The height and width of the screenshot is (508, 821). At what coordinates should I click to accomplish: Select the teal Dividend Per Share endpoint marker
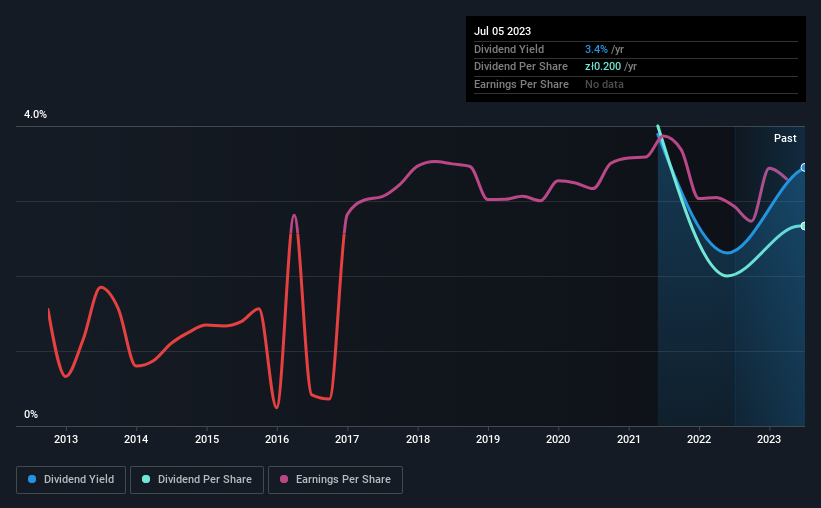[x=804, y=226]
